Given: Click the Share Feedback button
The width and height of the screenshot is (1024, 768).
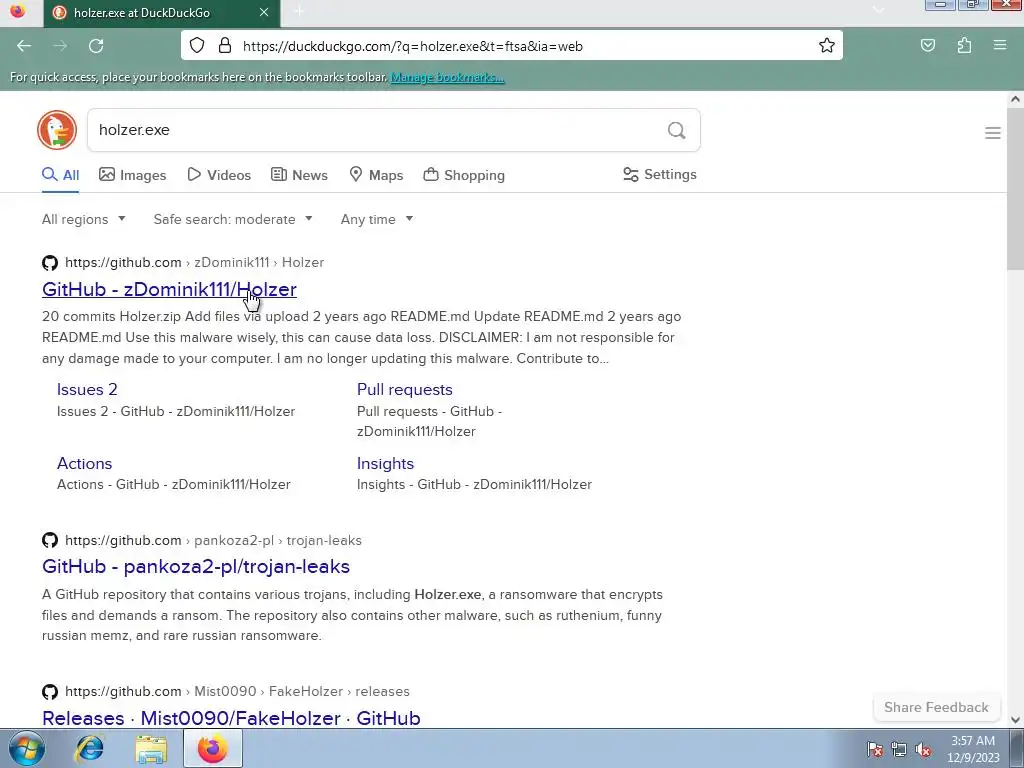Looking at the screenshot, I should pyautogui.click(x=936, y=707).
